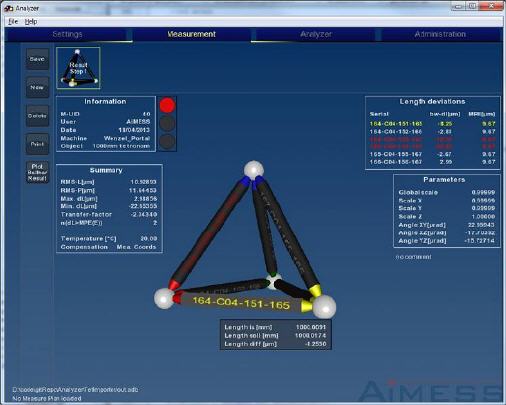Select the 164-C04-151-165 row in Length deviations
The image size is (506, 405).
[x=432, y=124]
